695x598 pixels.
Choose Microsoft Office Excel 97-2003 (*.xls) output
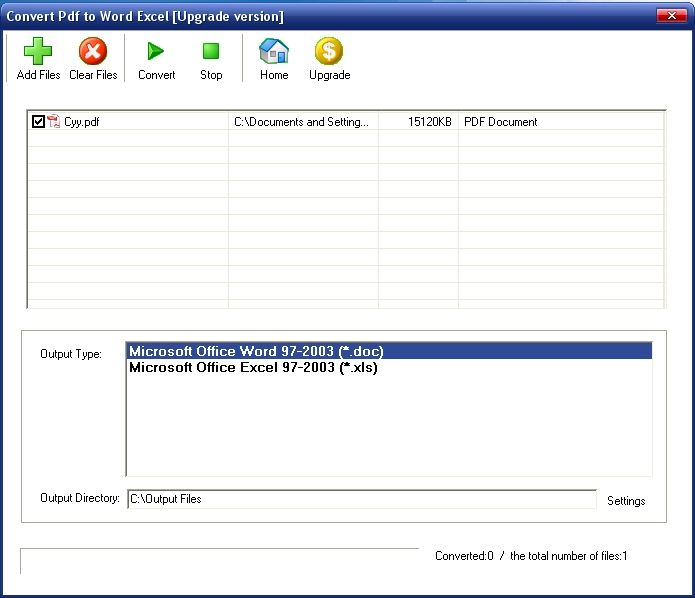click(253, 367)
